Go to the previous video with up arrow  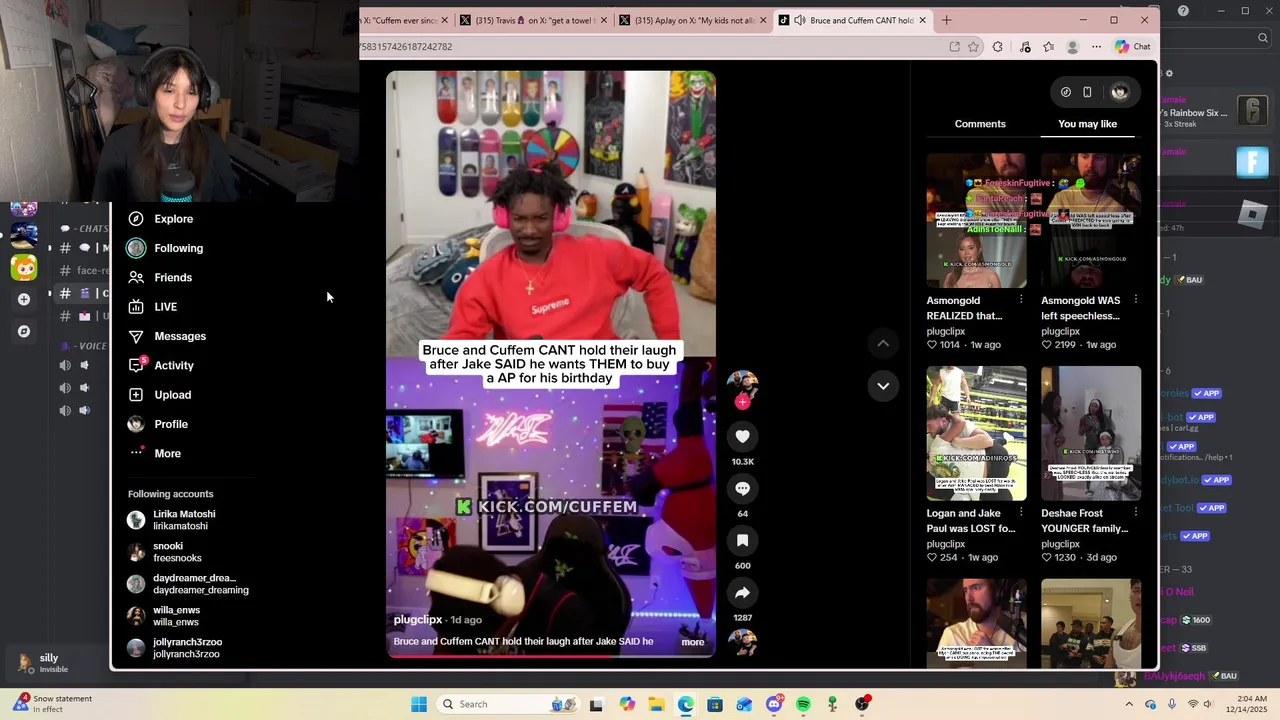(883, 343)
